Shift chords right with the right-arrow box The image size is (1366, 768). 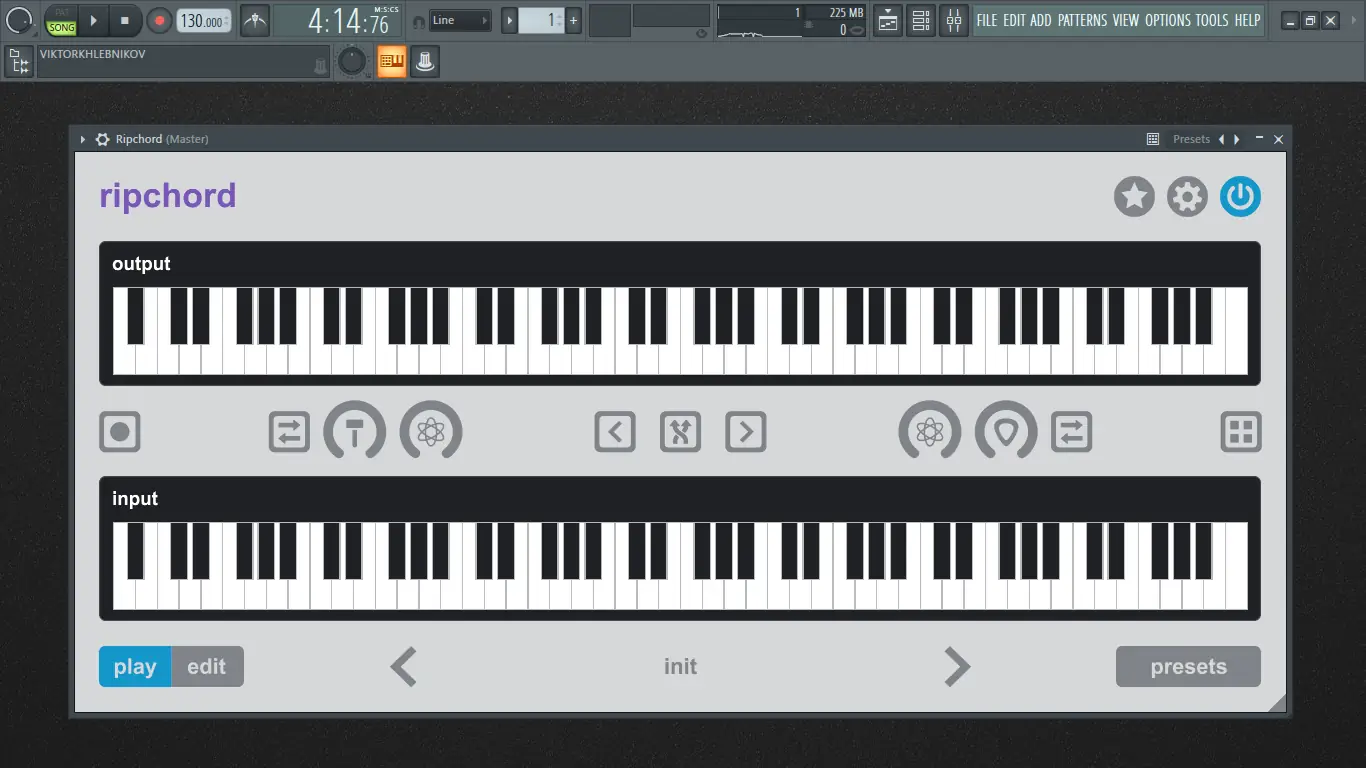click(746, 432)
